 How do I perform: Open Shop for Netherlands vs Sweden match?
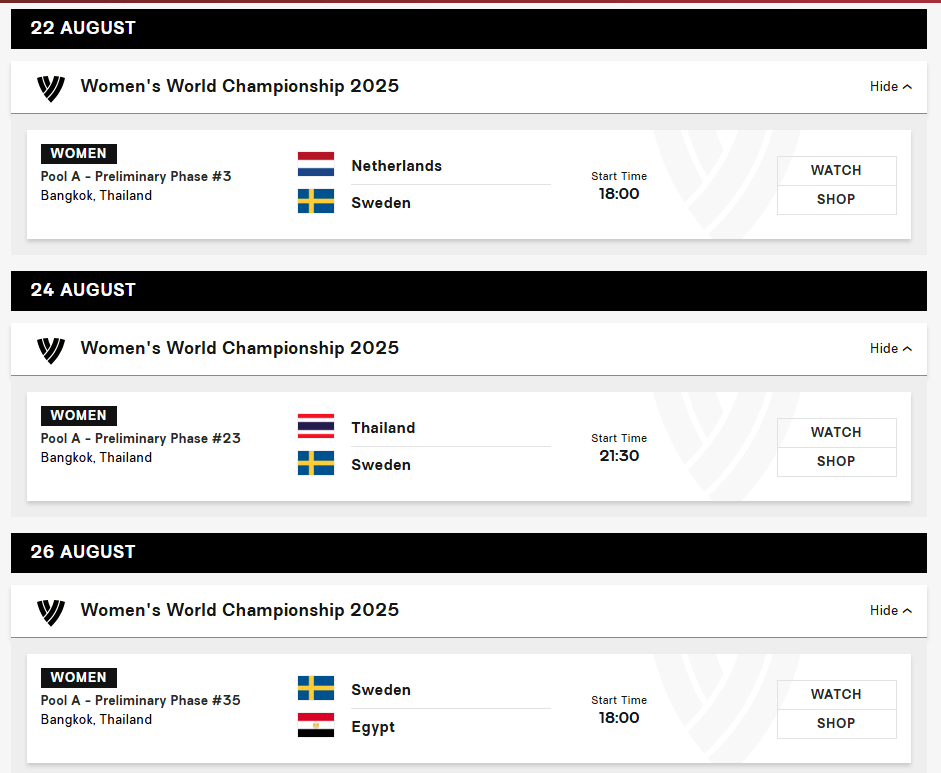(836, 200)
